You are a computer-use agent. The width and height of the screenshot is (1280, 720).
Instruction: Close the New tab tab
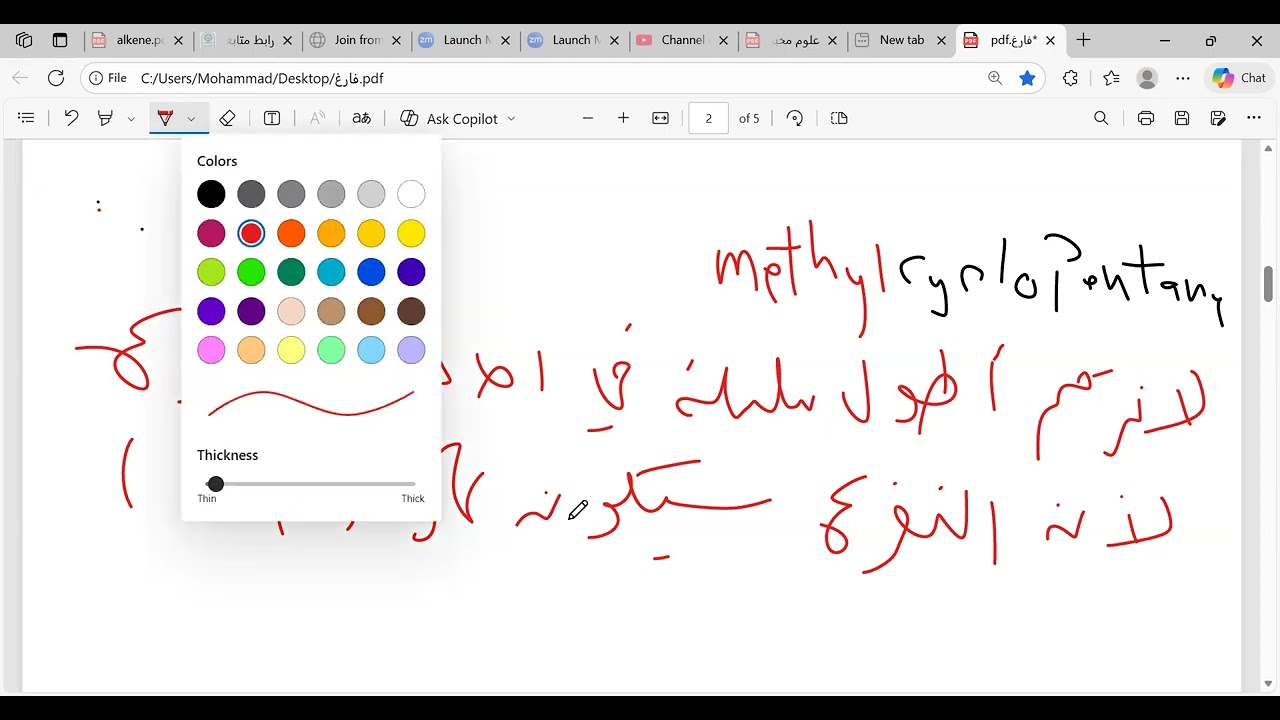(941, 41)
